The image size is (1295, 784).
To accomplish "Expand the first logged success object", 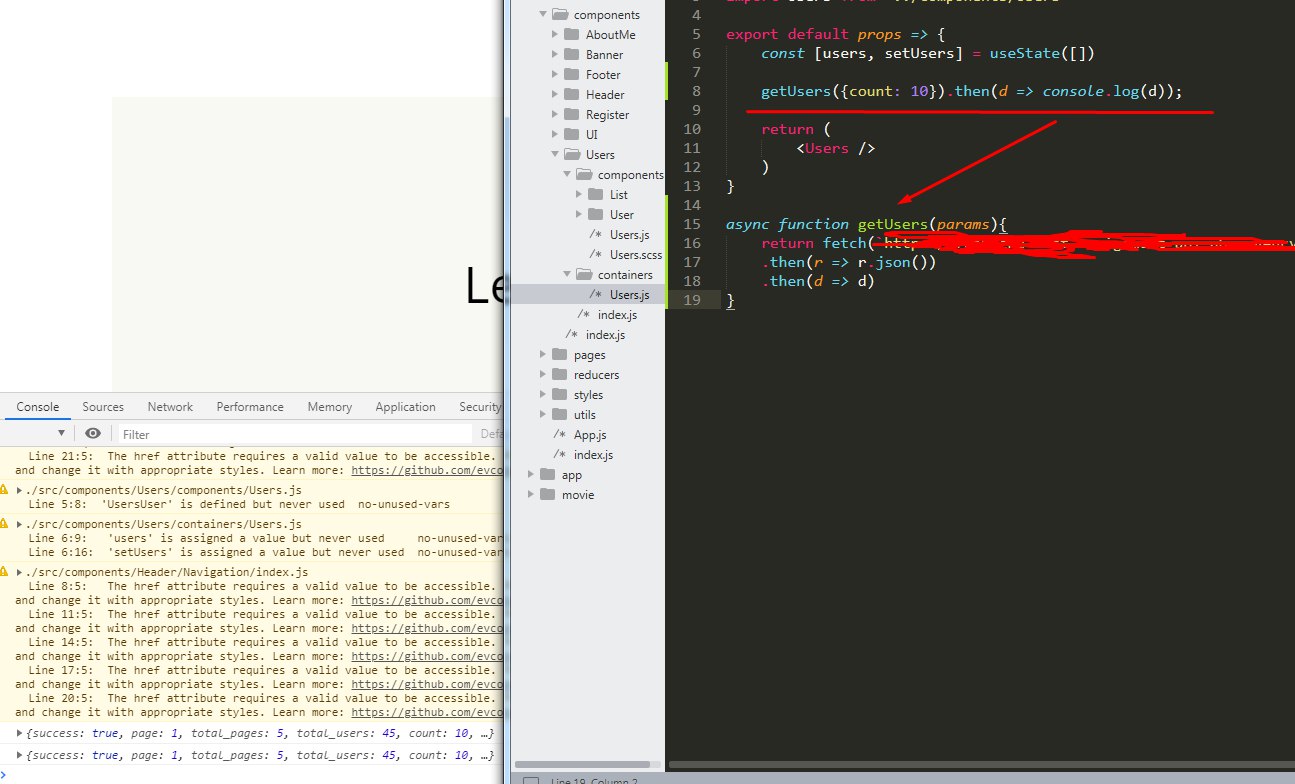I will pos(21,734).
